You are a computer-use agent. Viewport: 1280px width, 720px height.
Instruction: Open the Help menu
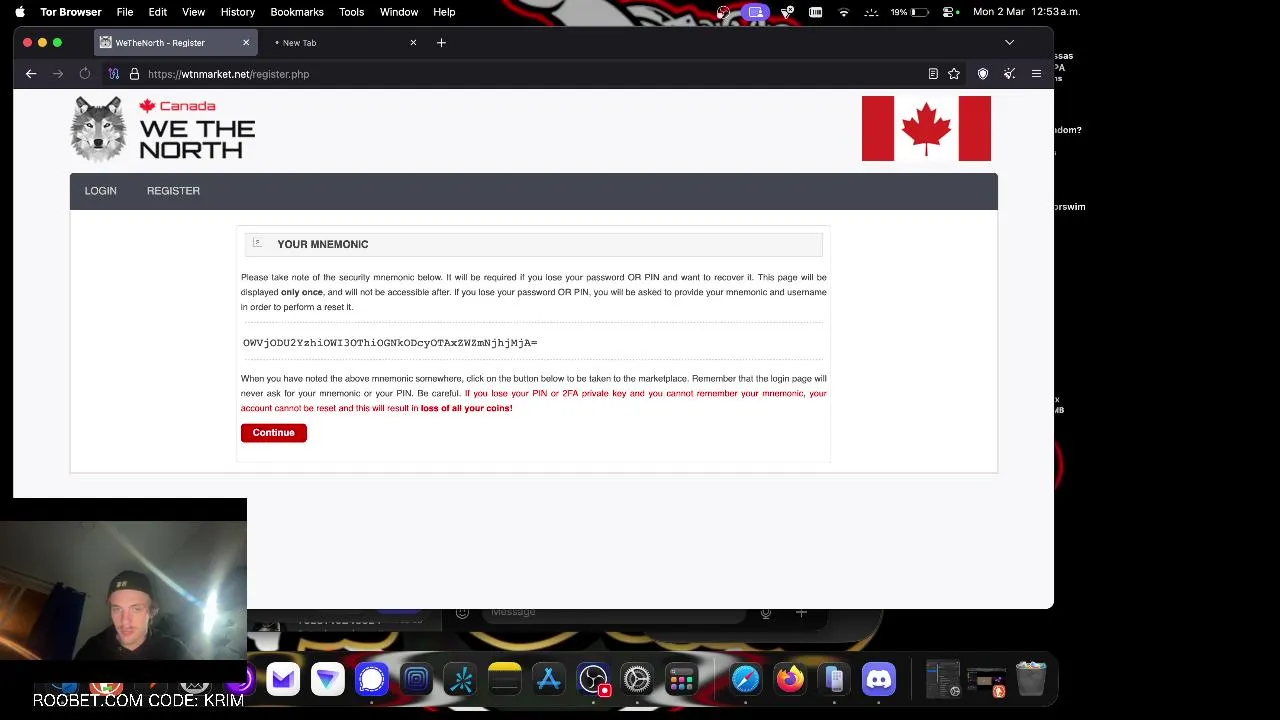click(444, 12)
